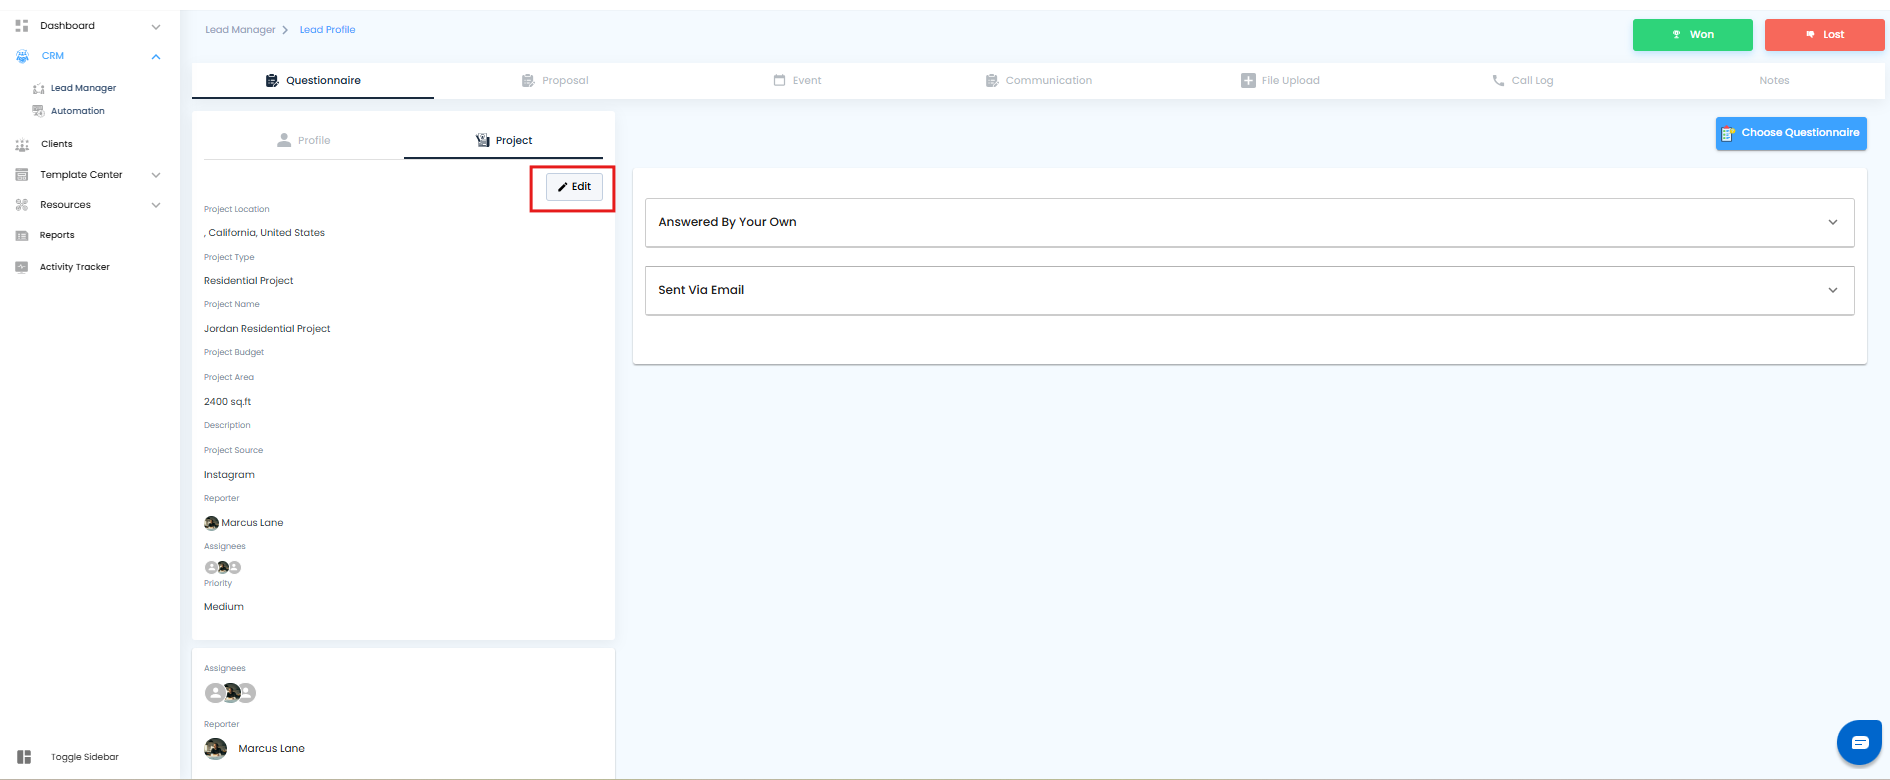The image size is (1890, 780).
Task: Collapse the CRM menu chevron
Action: pyautogui.click(x=156, y=57)
